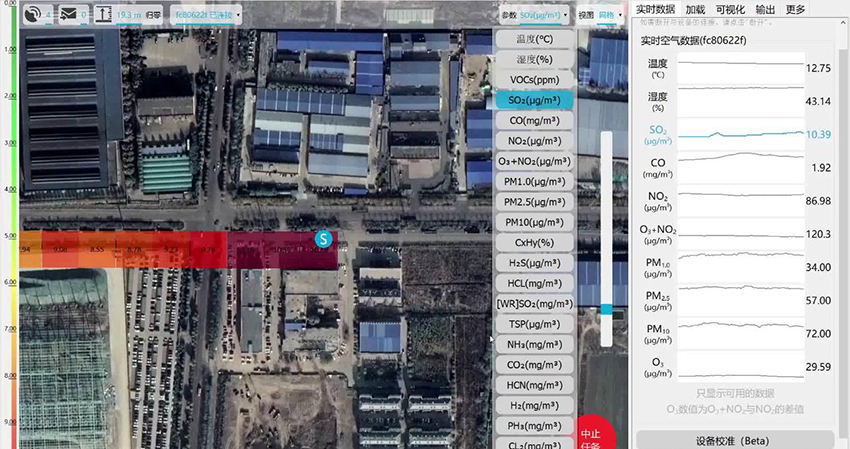This screenshot has height=449, width=850.
Task: Switch to the 加载 tab
Action: point(695,9)
